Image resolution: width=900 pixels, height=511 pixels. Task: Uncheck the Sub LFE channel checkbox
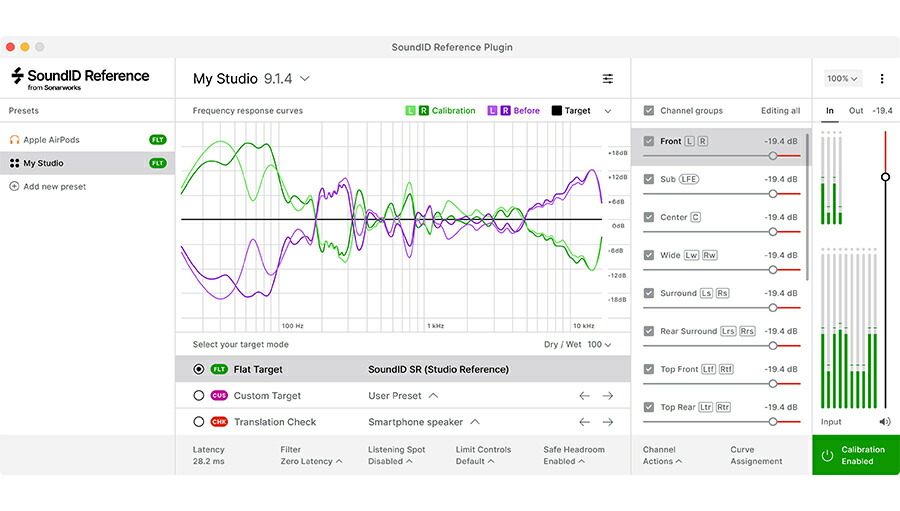(x=649, y=179)
